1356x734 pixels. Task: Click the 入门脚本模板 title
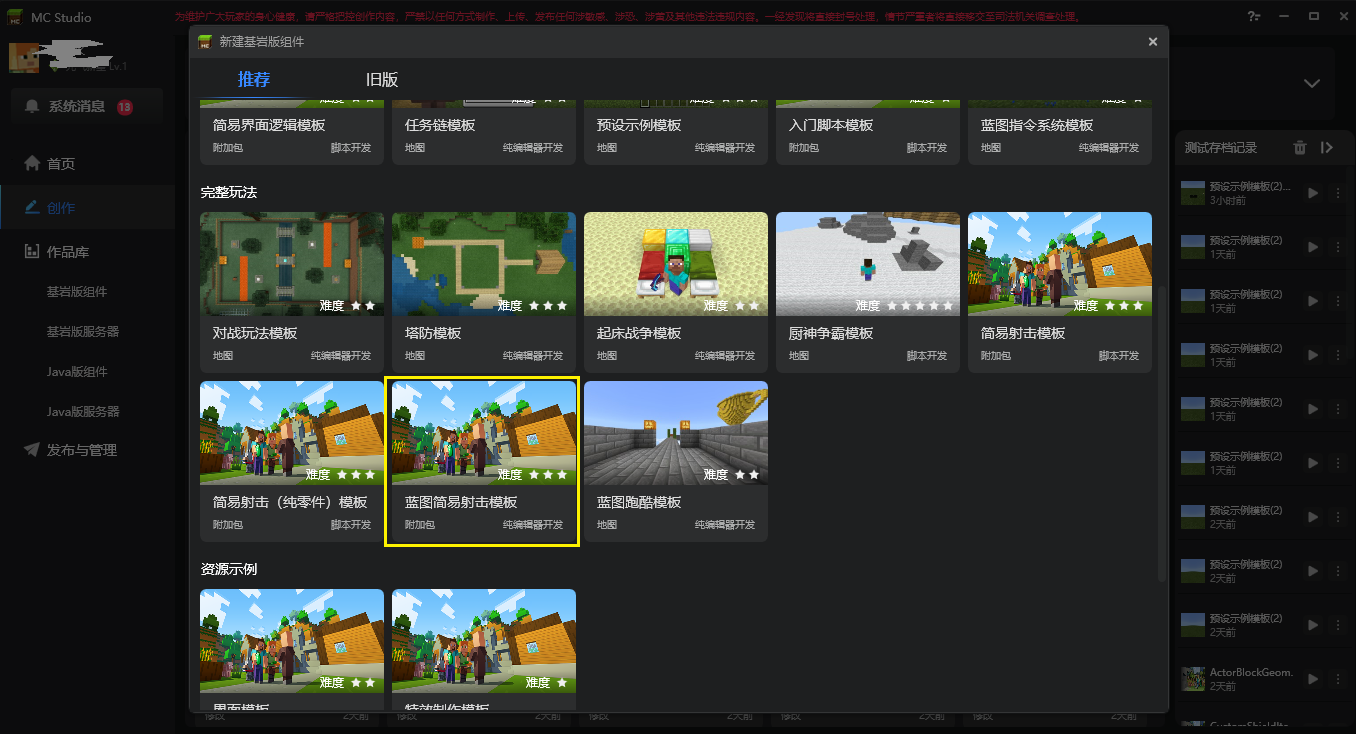click(831, 125)
